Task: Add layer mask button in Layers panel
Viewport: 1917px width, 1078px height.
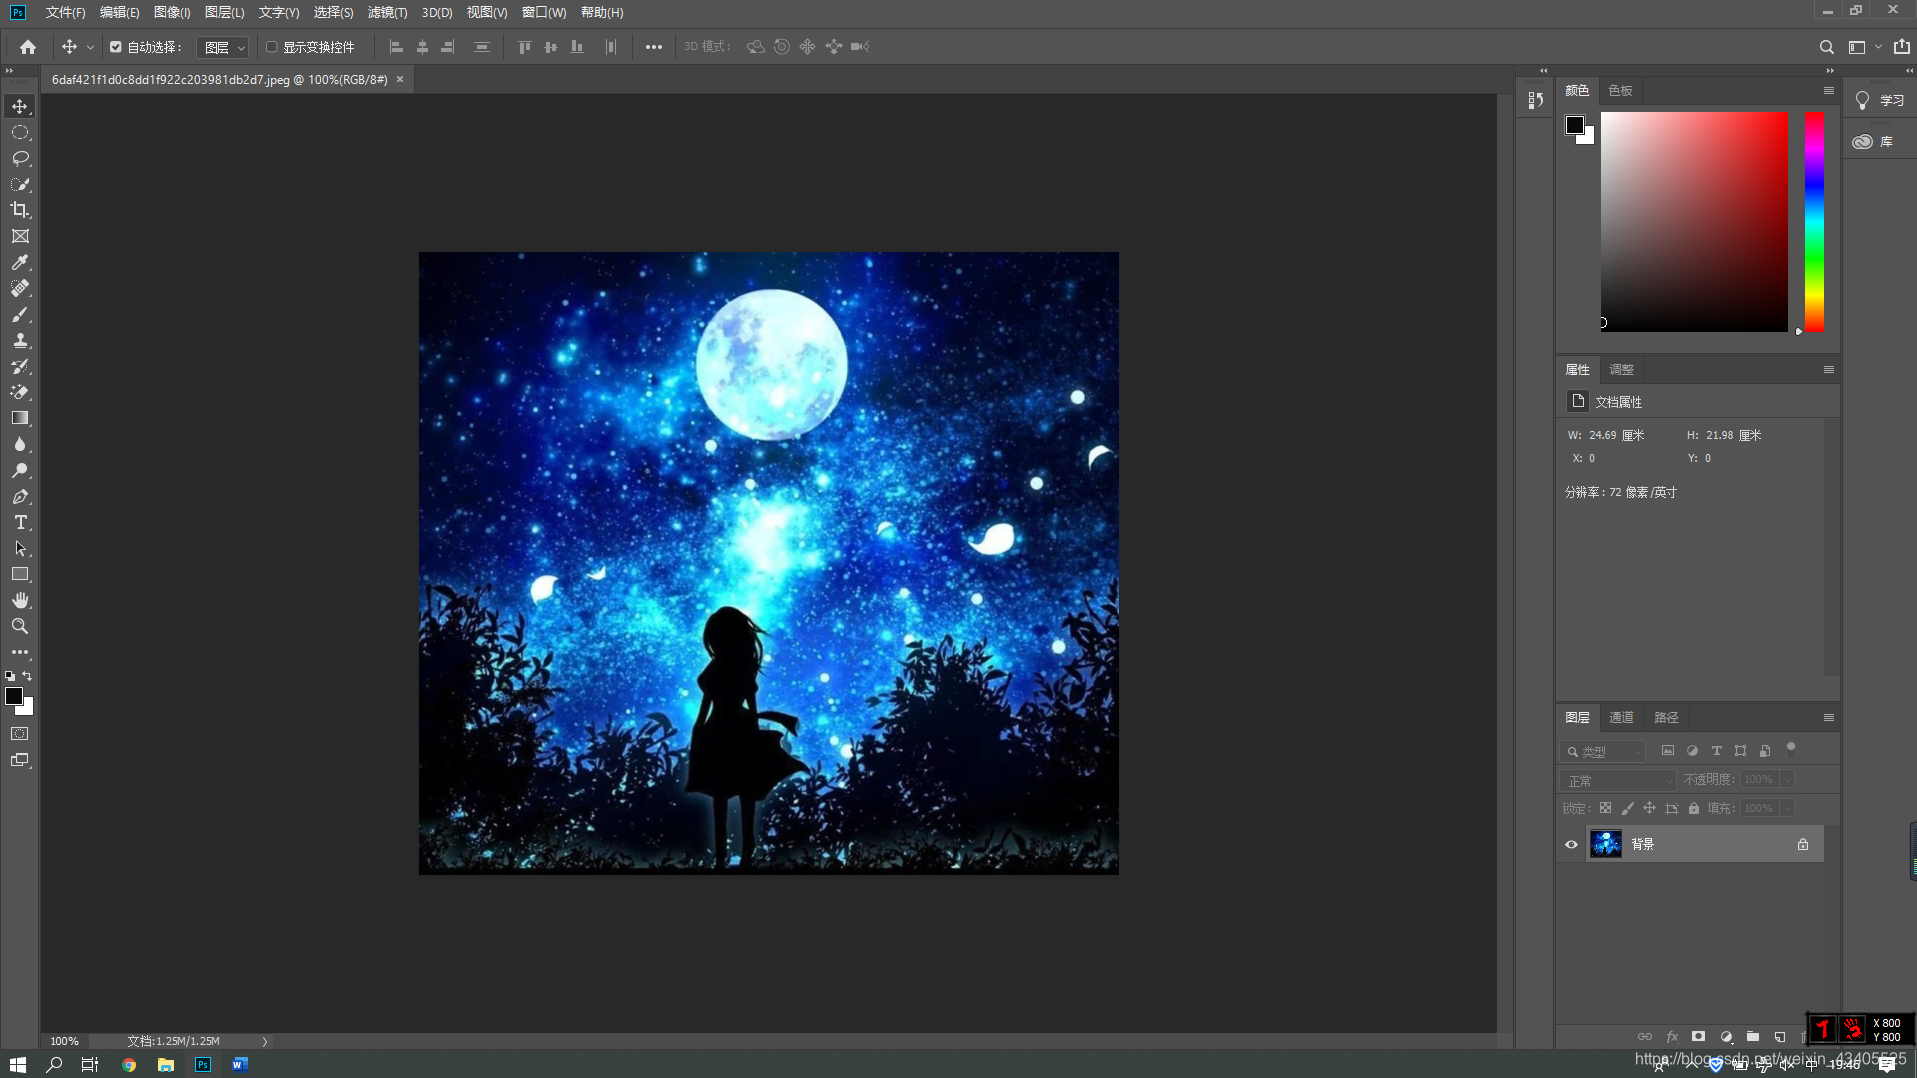Action: (x=1698, y=1037)
